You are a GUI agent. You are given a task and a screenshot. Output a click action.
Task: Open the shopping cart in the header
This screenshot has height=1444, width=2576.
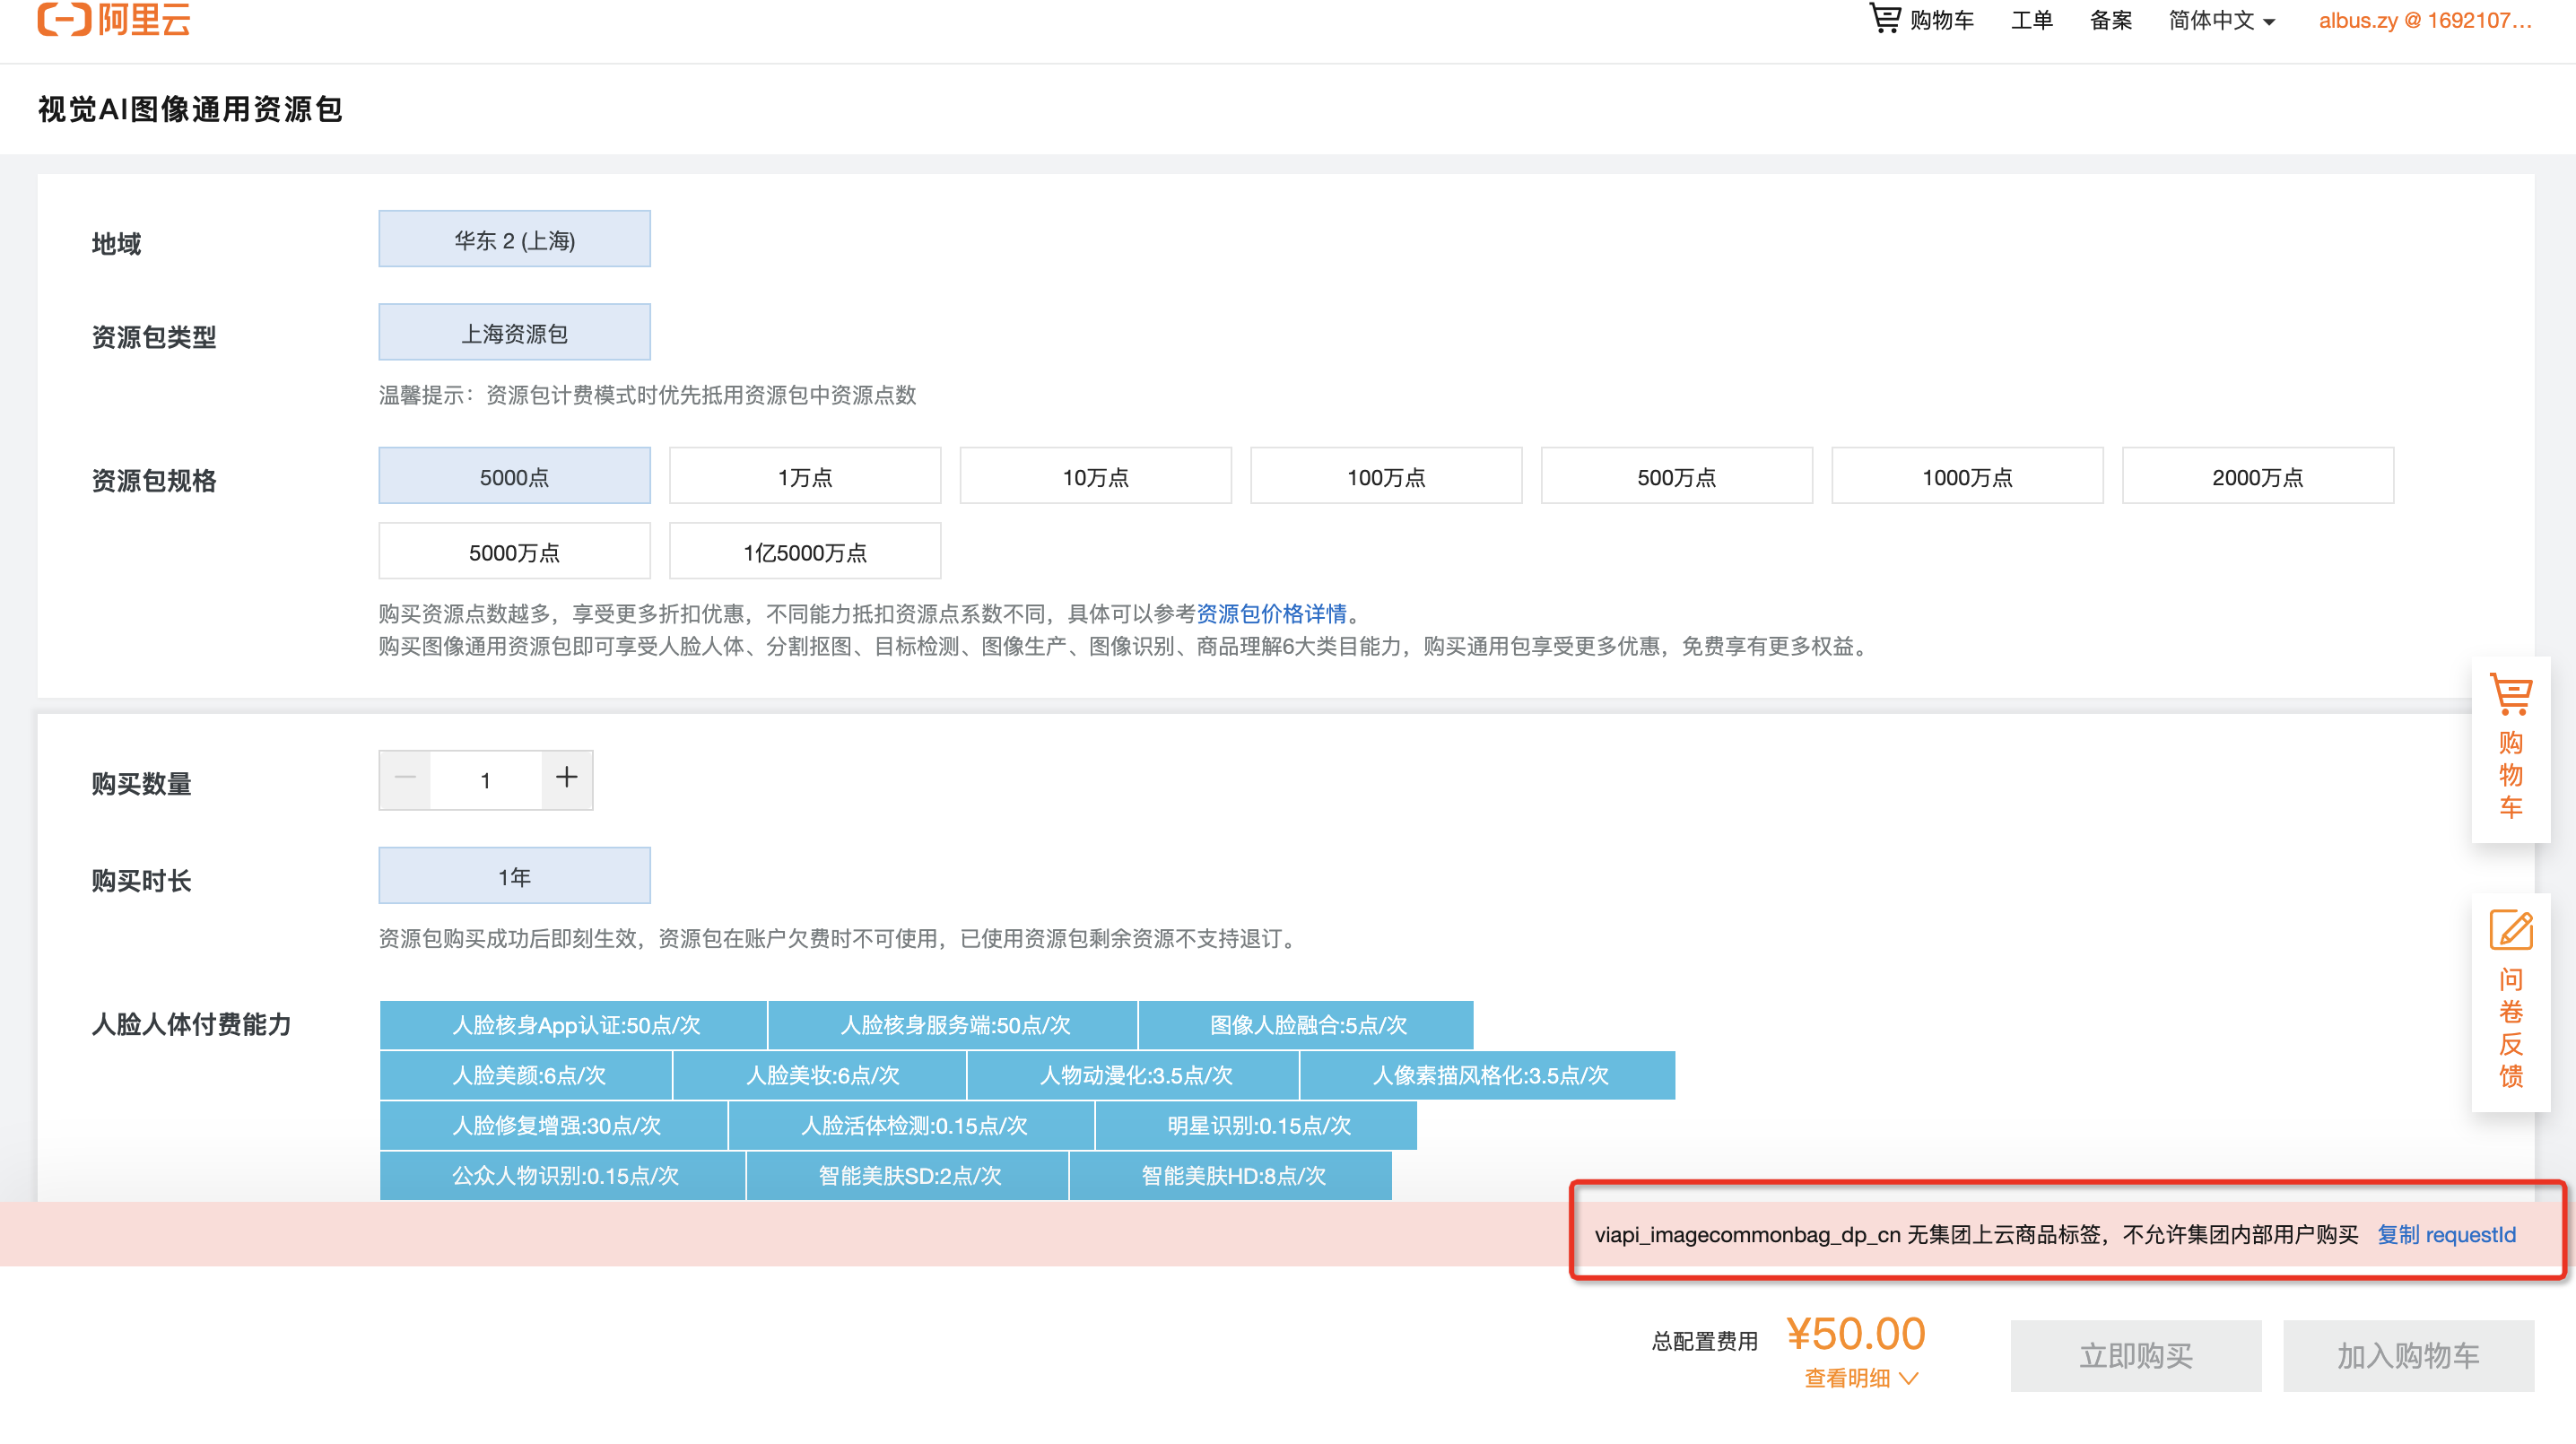click(x=1921, y=20)
